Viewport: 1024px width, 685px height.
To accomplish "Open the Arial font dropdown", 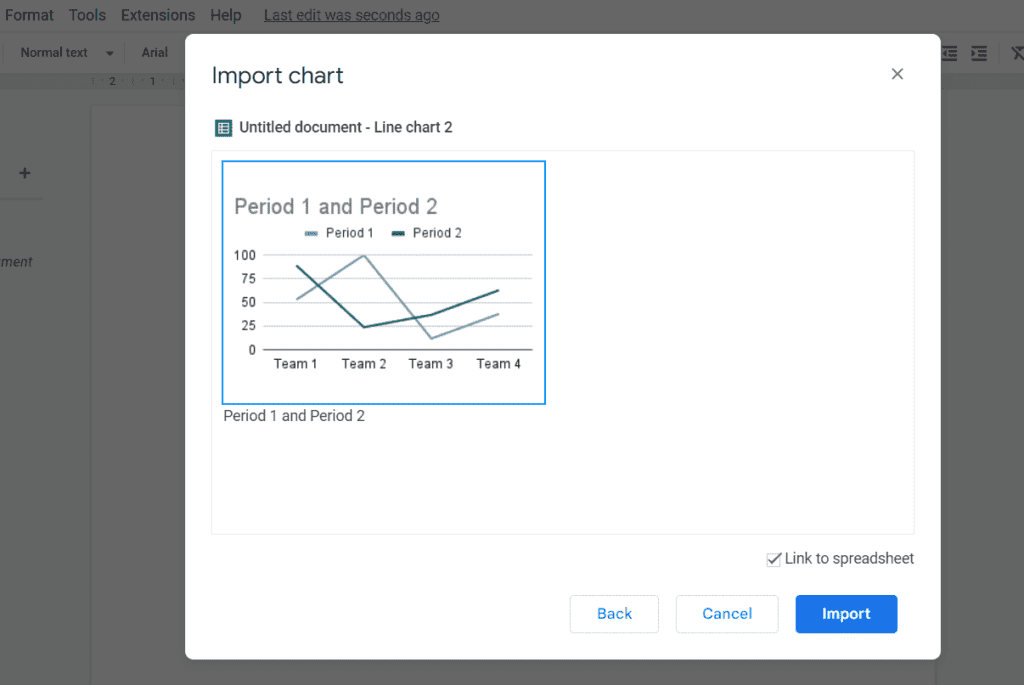I will coord(155,53).
